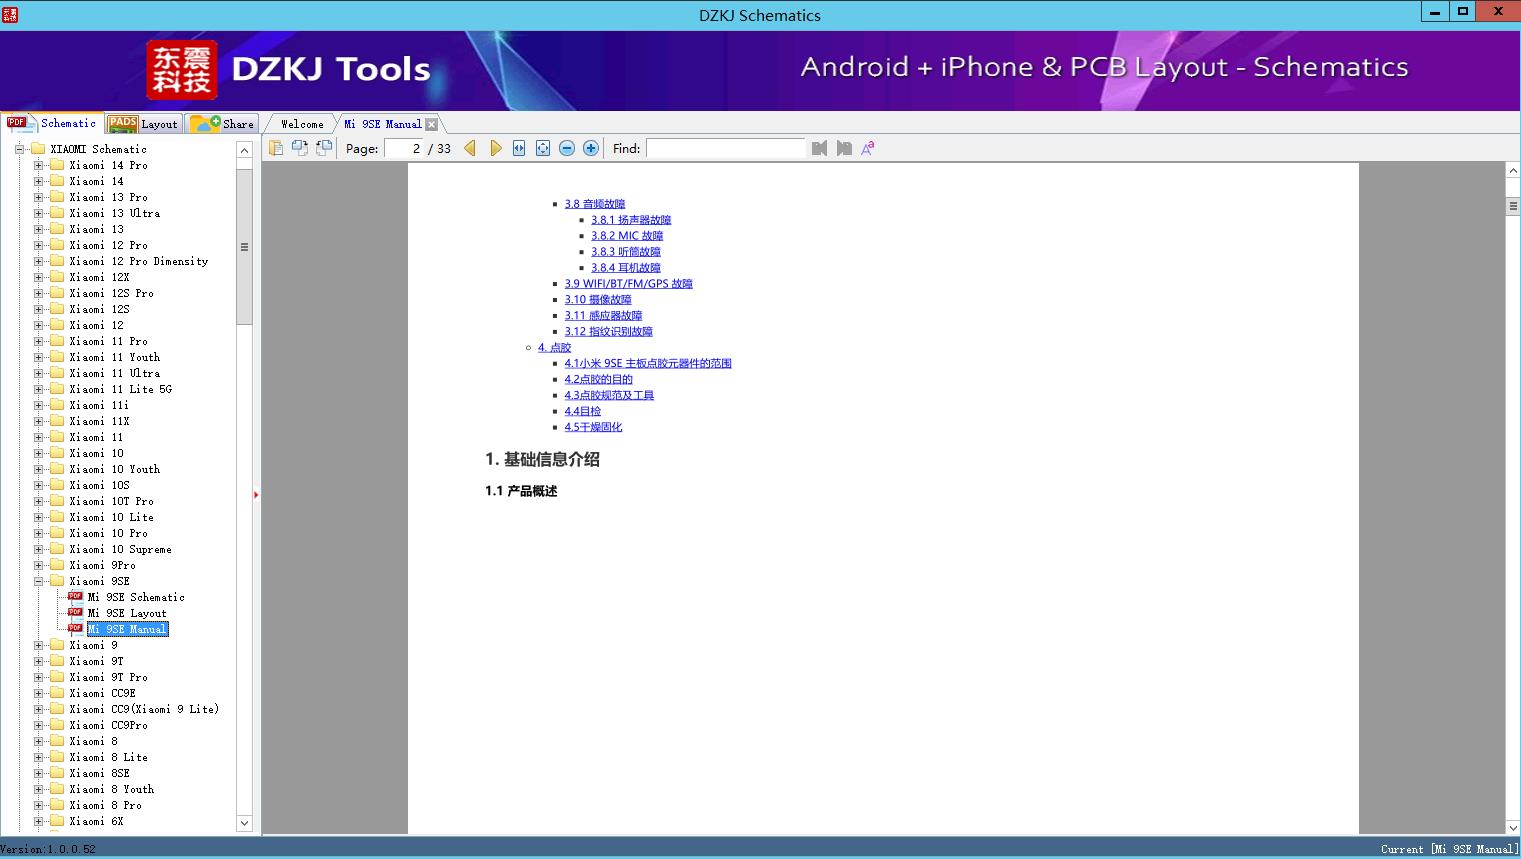Toggle match-case icon next to Find

[x=868, y=148]
